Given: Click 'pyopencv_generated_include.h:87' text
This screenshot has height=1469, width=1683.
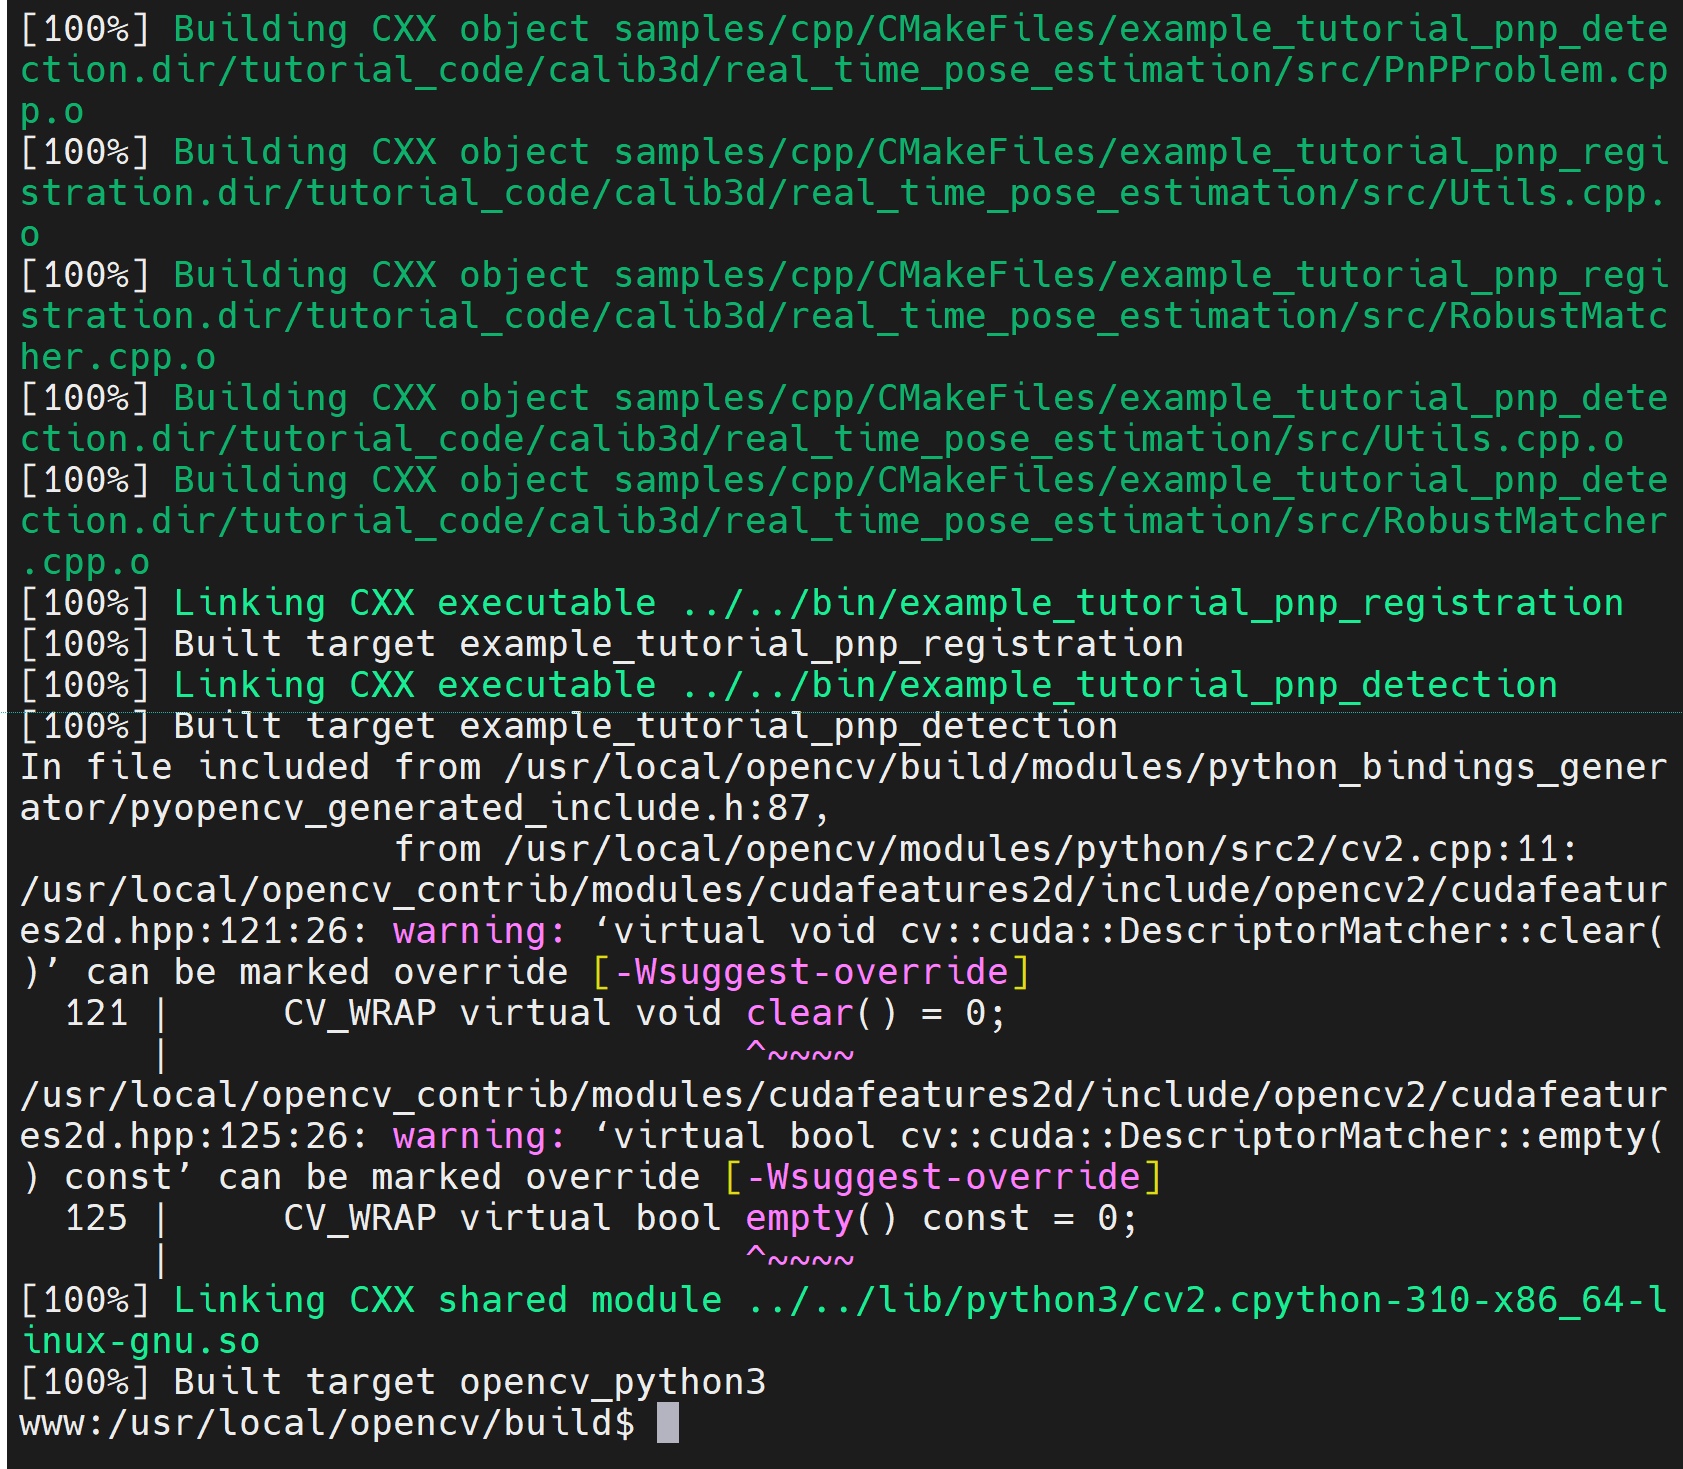Looking at the screenshot, I should [469, 807].
